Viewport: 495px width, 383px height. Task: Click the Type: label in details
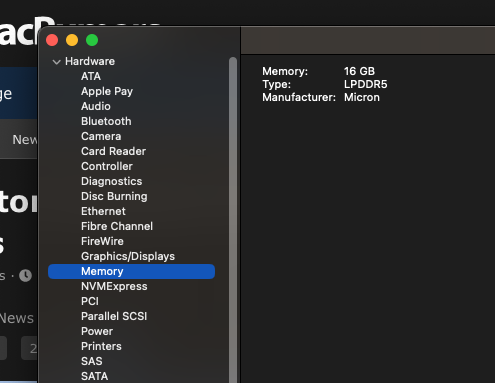pos(276,84)
